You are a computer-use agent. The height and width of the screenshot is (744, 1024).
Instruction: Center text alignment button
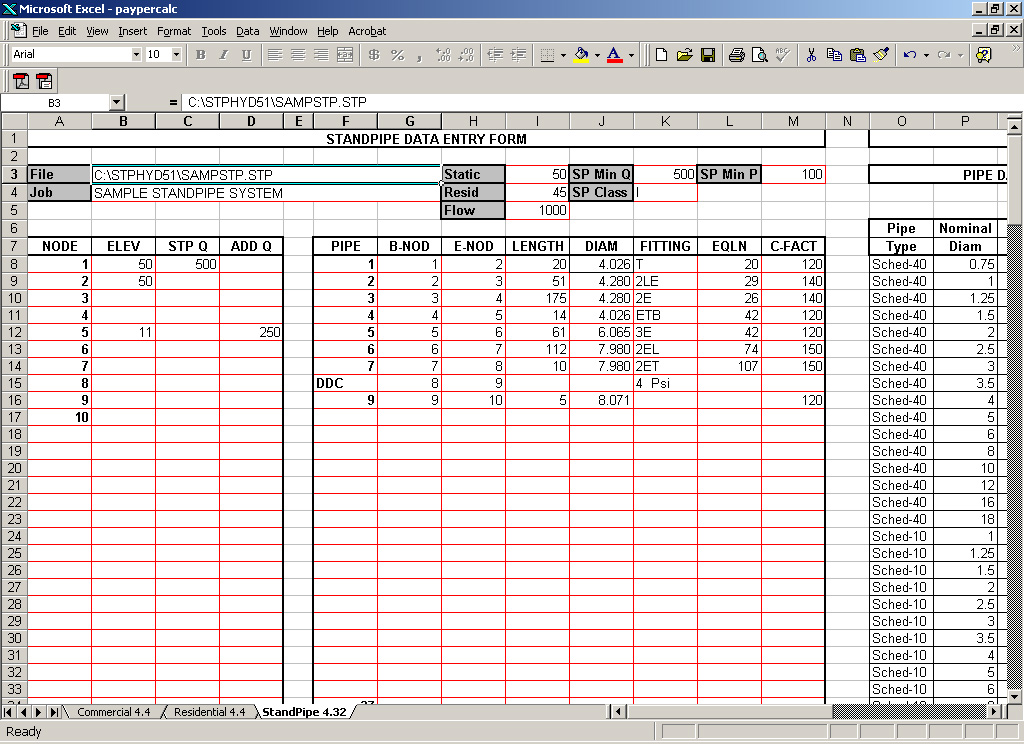click(x=298, y=55)
